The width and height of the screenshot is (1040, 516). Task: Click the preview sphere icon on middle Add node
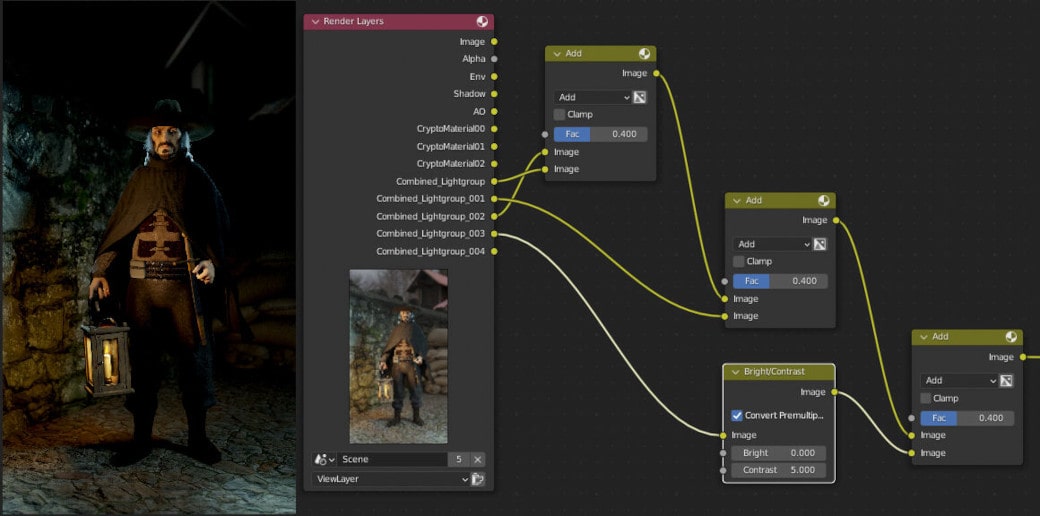point(824,200)
